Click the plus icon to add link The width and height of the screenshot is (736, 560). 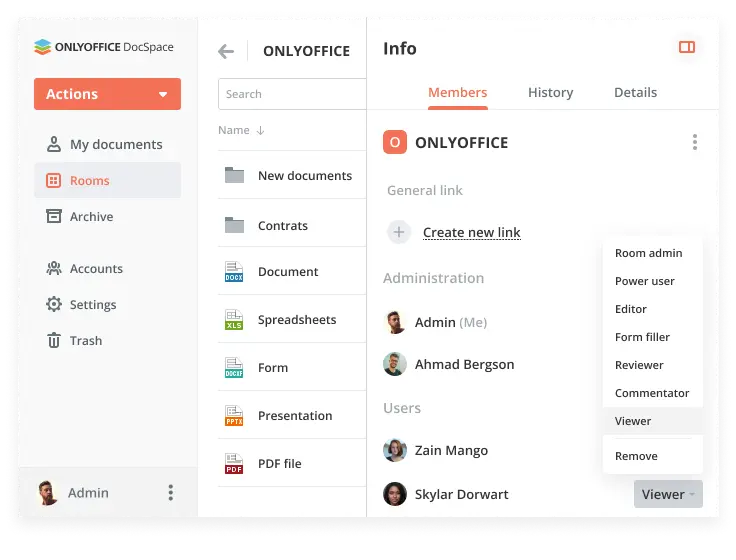point(399,232)
